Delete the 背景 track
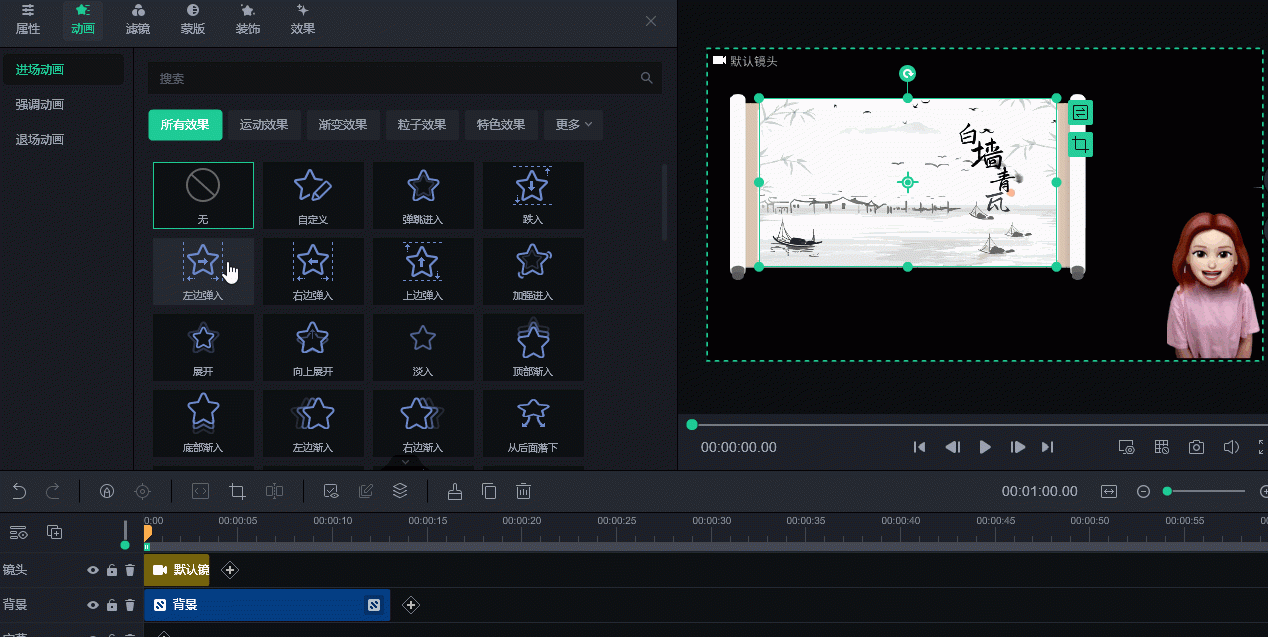This screenshot has height=637, width=1268. point(129,605)
